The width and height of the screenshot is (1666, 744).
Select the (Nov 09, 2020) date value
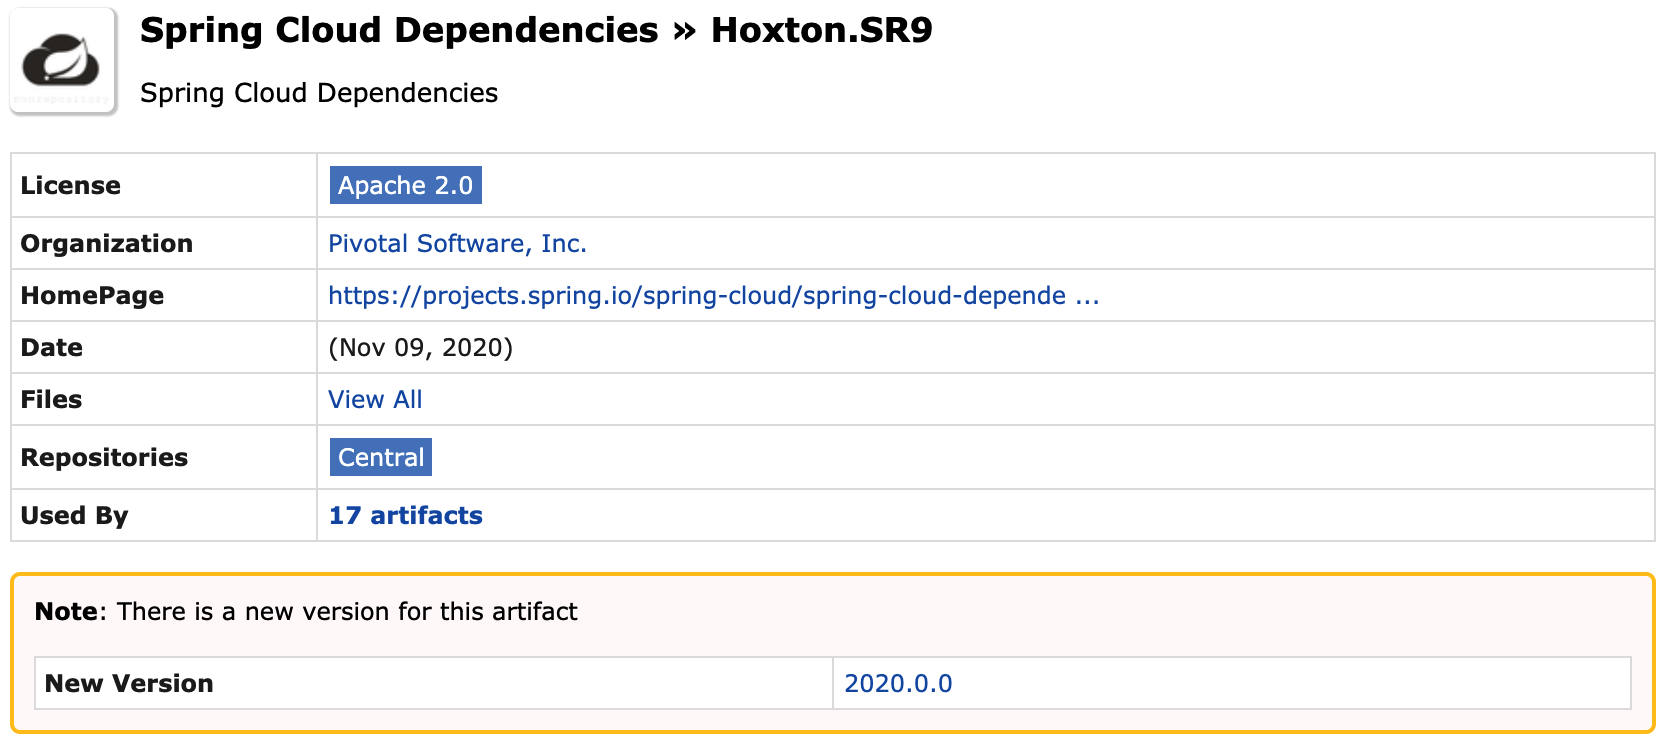pyautogui.click(x=420, y=347)
